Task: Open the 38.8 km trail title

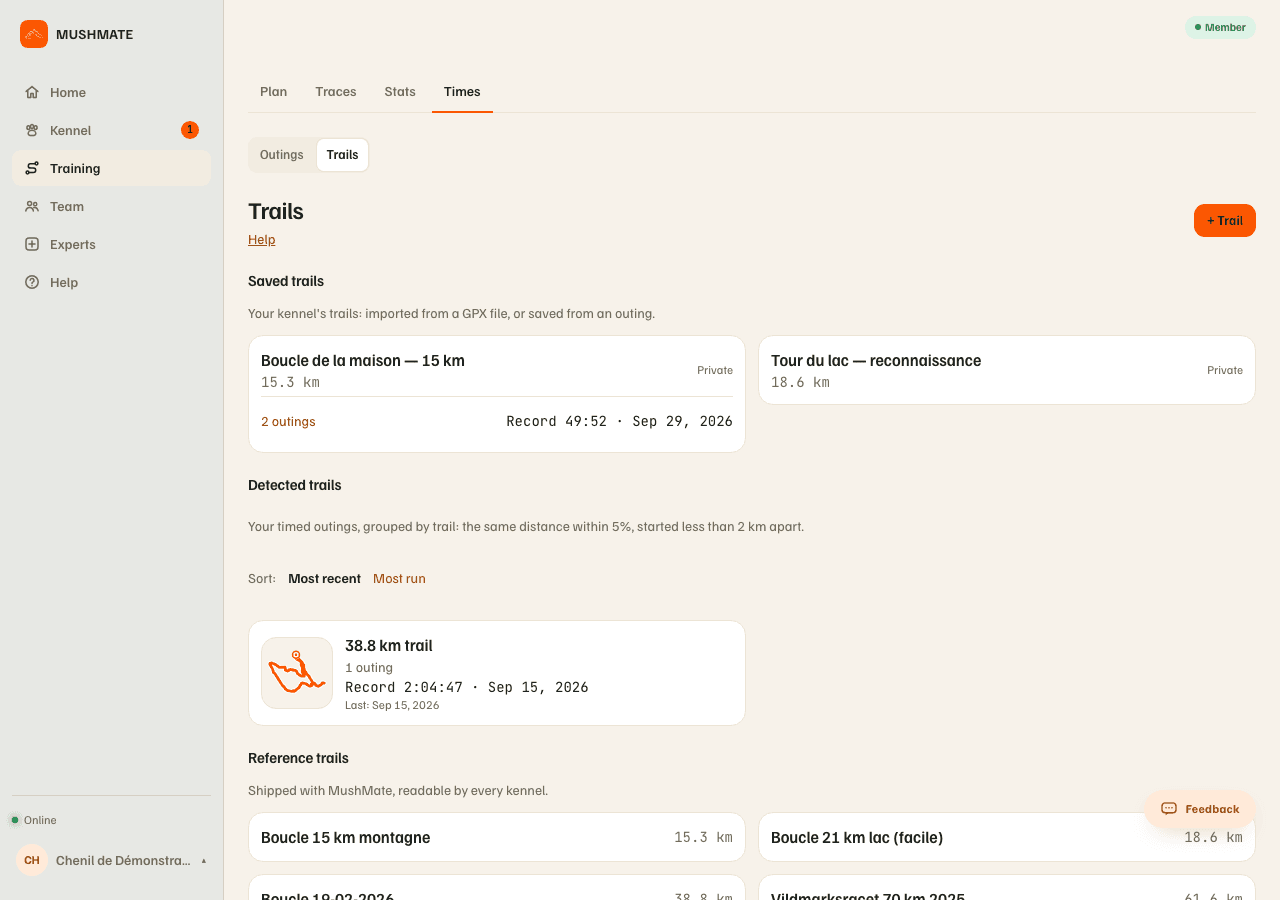Action: pos(389,646)
